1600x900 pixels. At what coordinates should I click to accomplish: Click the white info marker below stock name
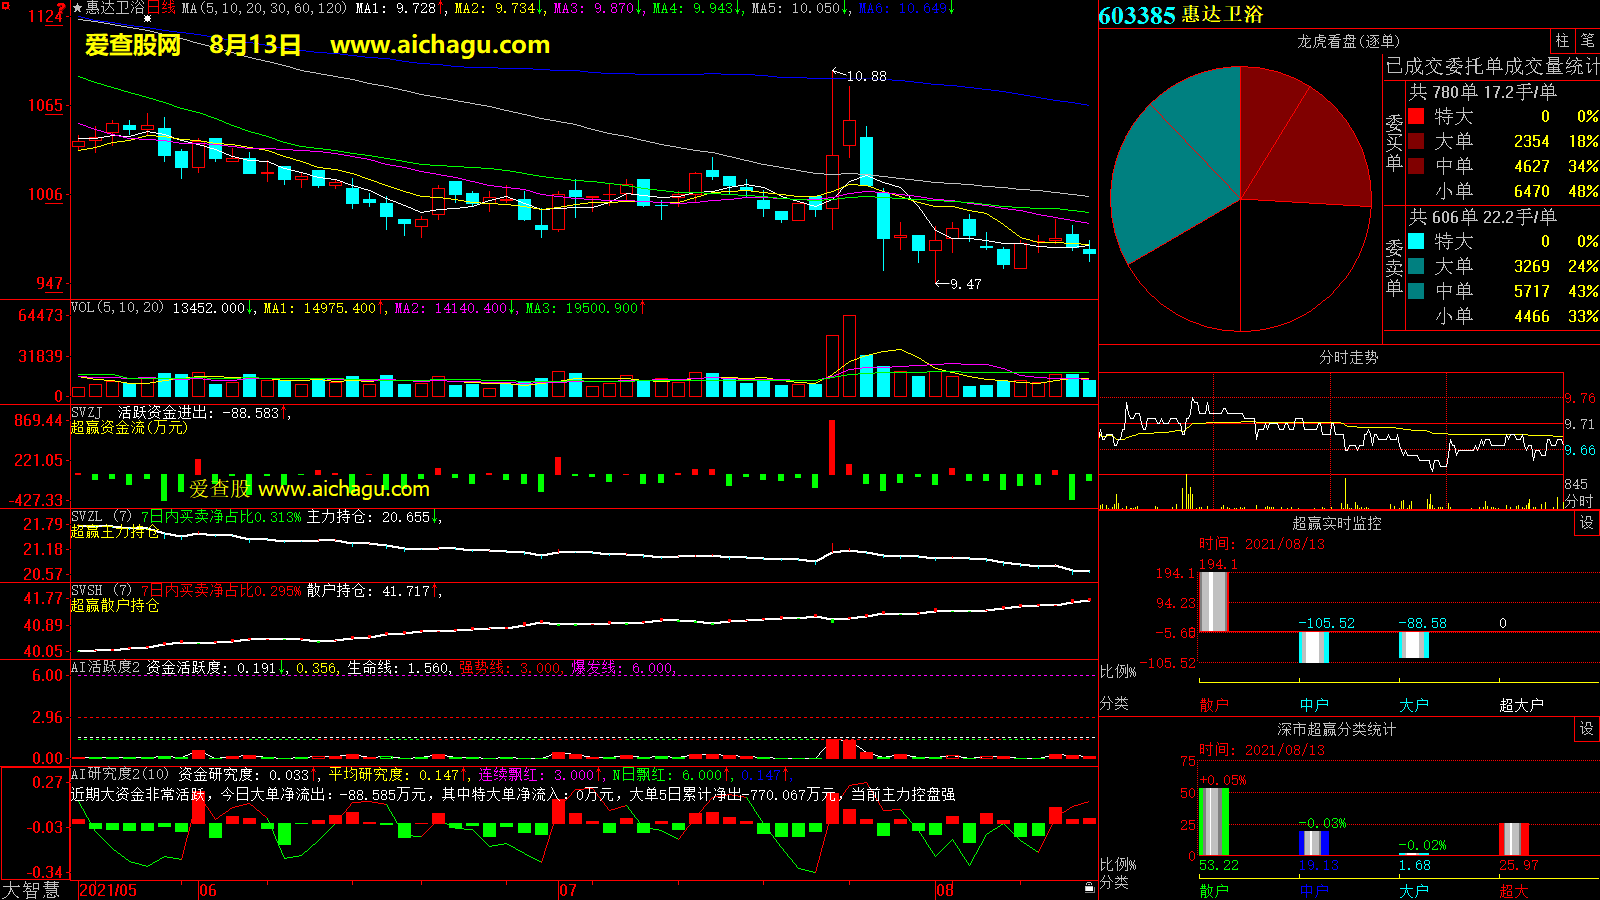(x=147, y=19)
